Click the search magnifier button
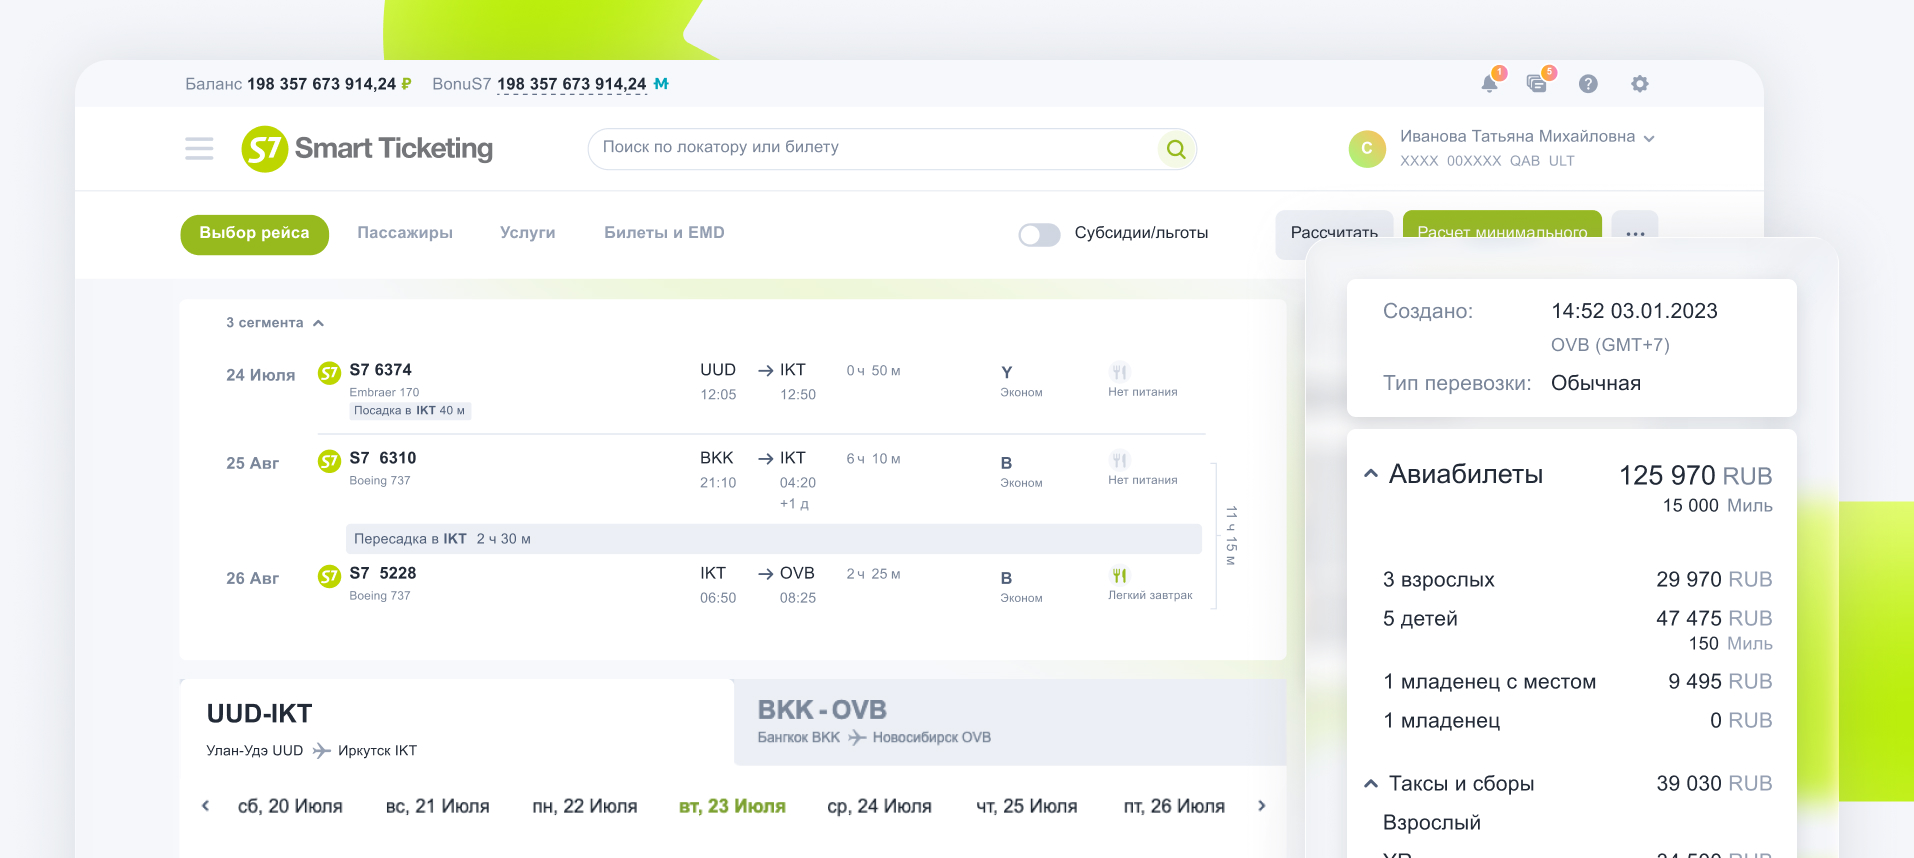Image resolution: width=1914 pixels, height=858 pixels. click(1176, 149)
